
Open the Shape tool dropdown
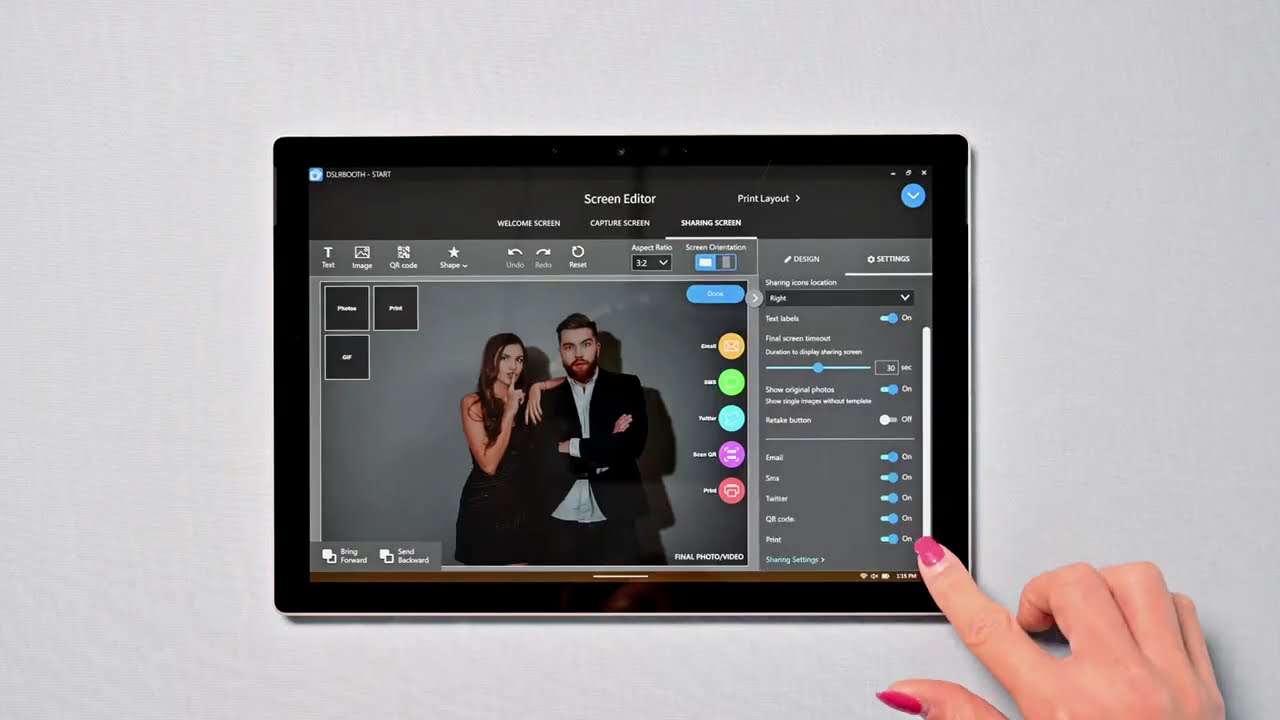453,257
